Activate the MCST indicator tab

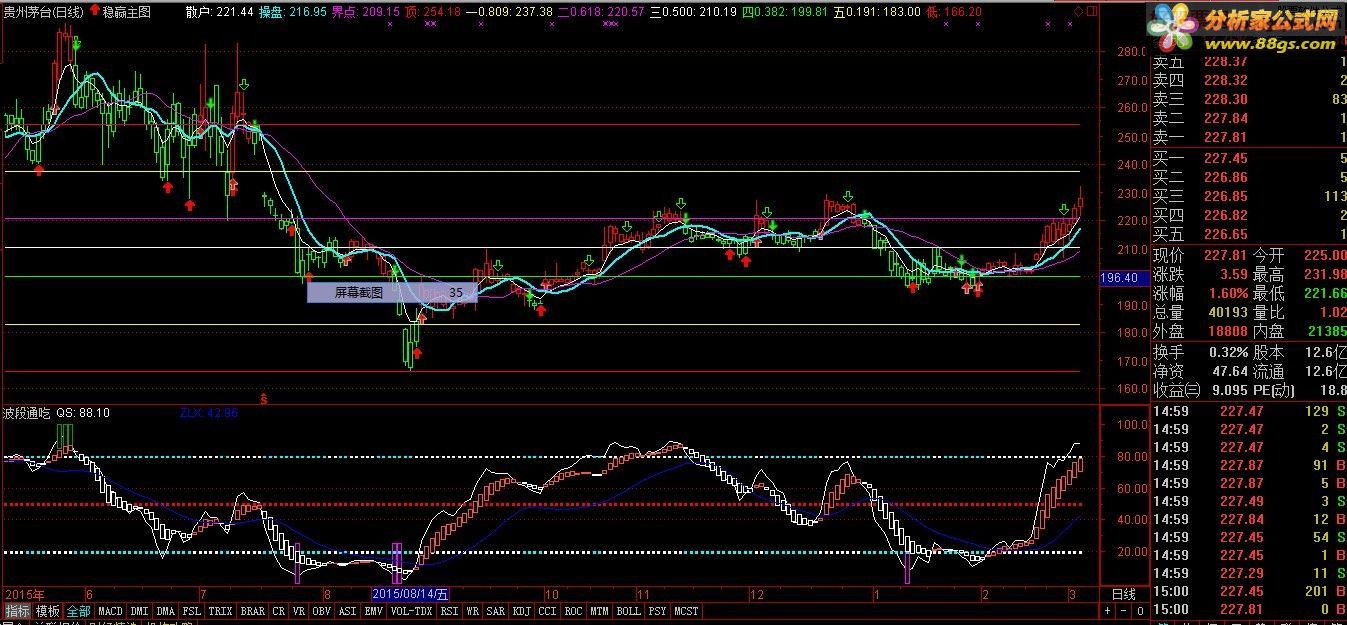coord(687,610)
